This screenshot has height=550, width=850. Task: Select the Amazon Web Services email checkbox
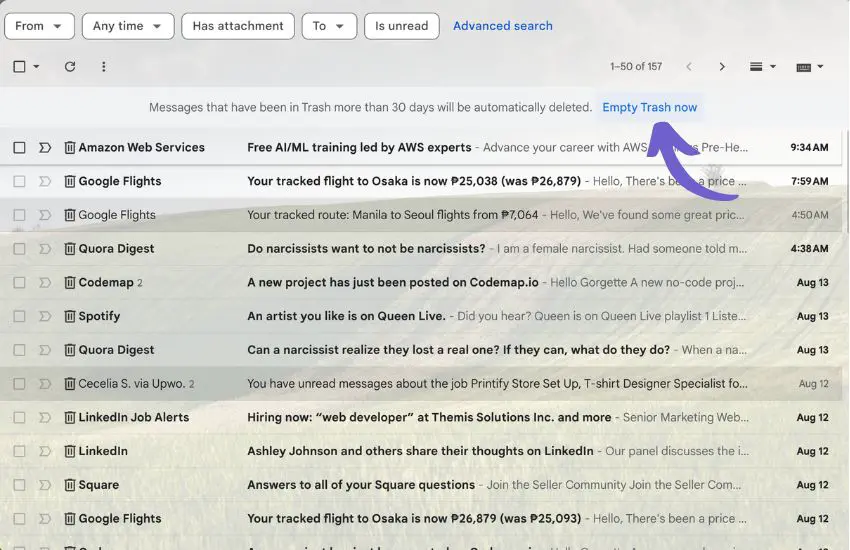coord(20,147)
